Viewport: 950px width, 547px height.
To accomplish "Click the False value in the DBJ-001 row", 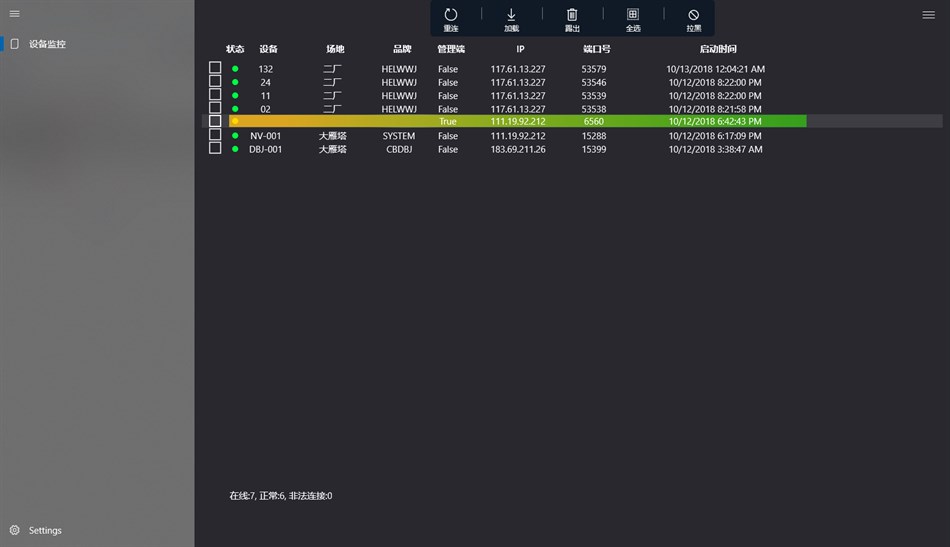I will (x=448, y=149).
